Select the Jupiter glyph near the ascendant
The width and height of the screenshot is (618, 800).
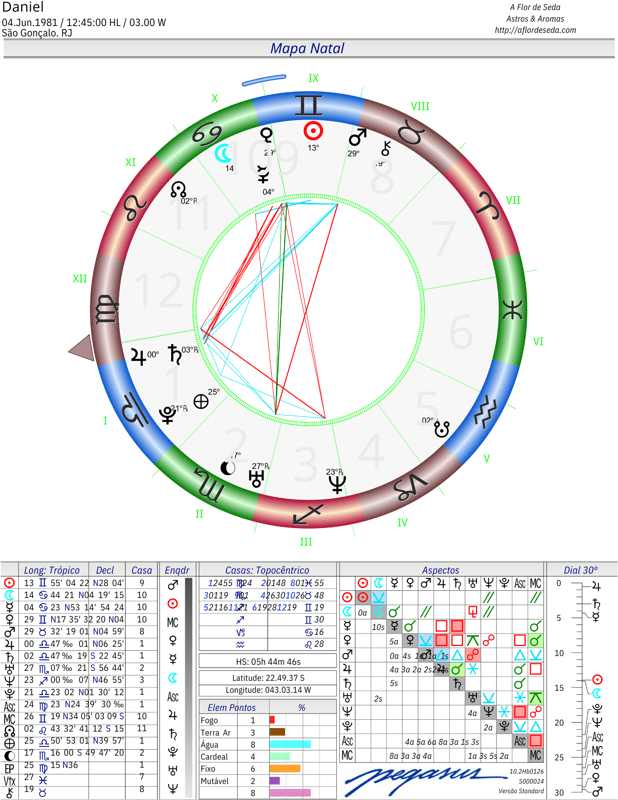coord(138,356)
